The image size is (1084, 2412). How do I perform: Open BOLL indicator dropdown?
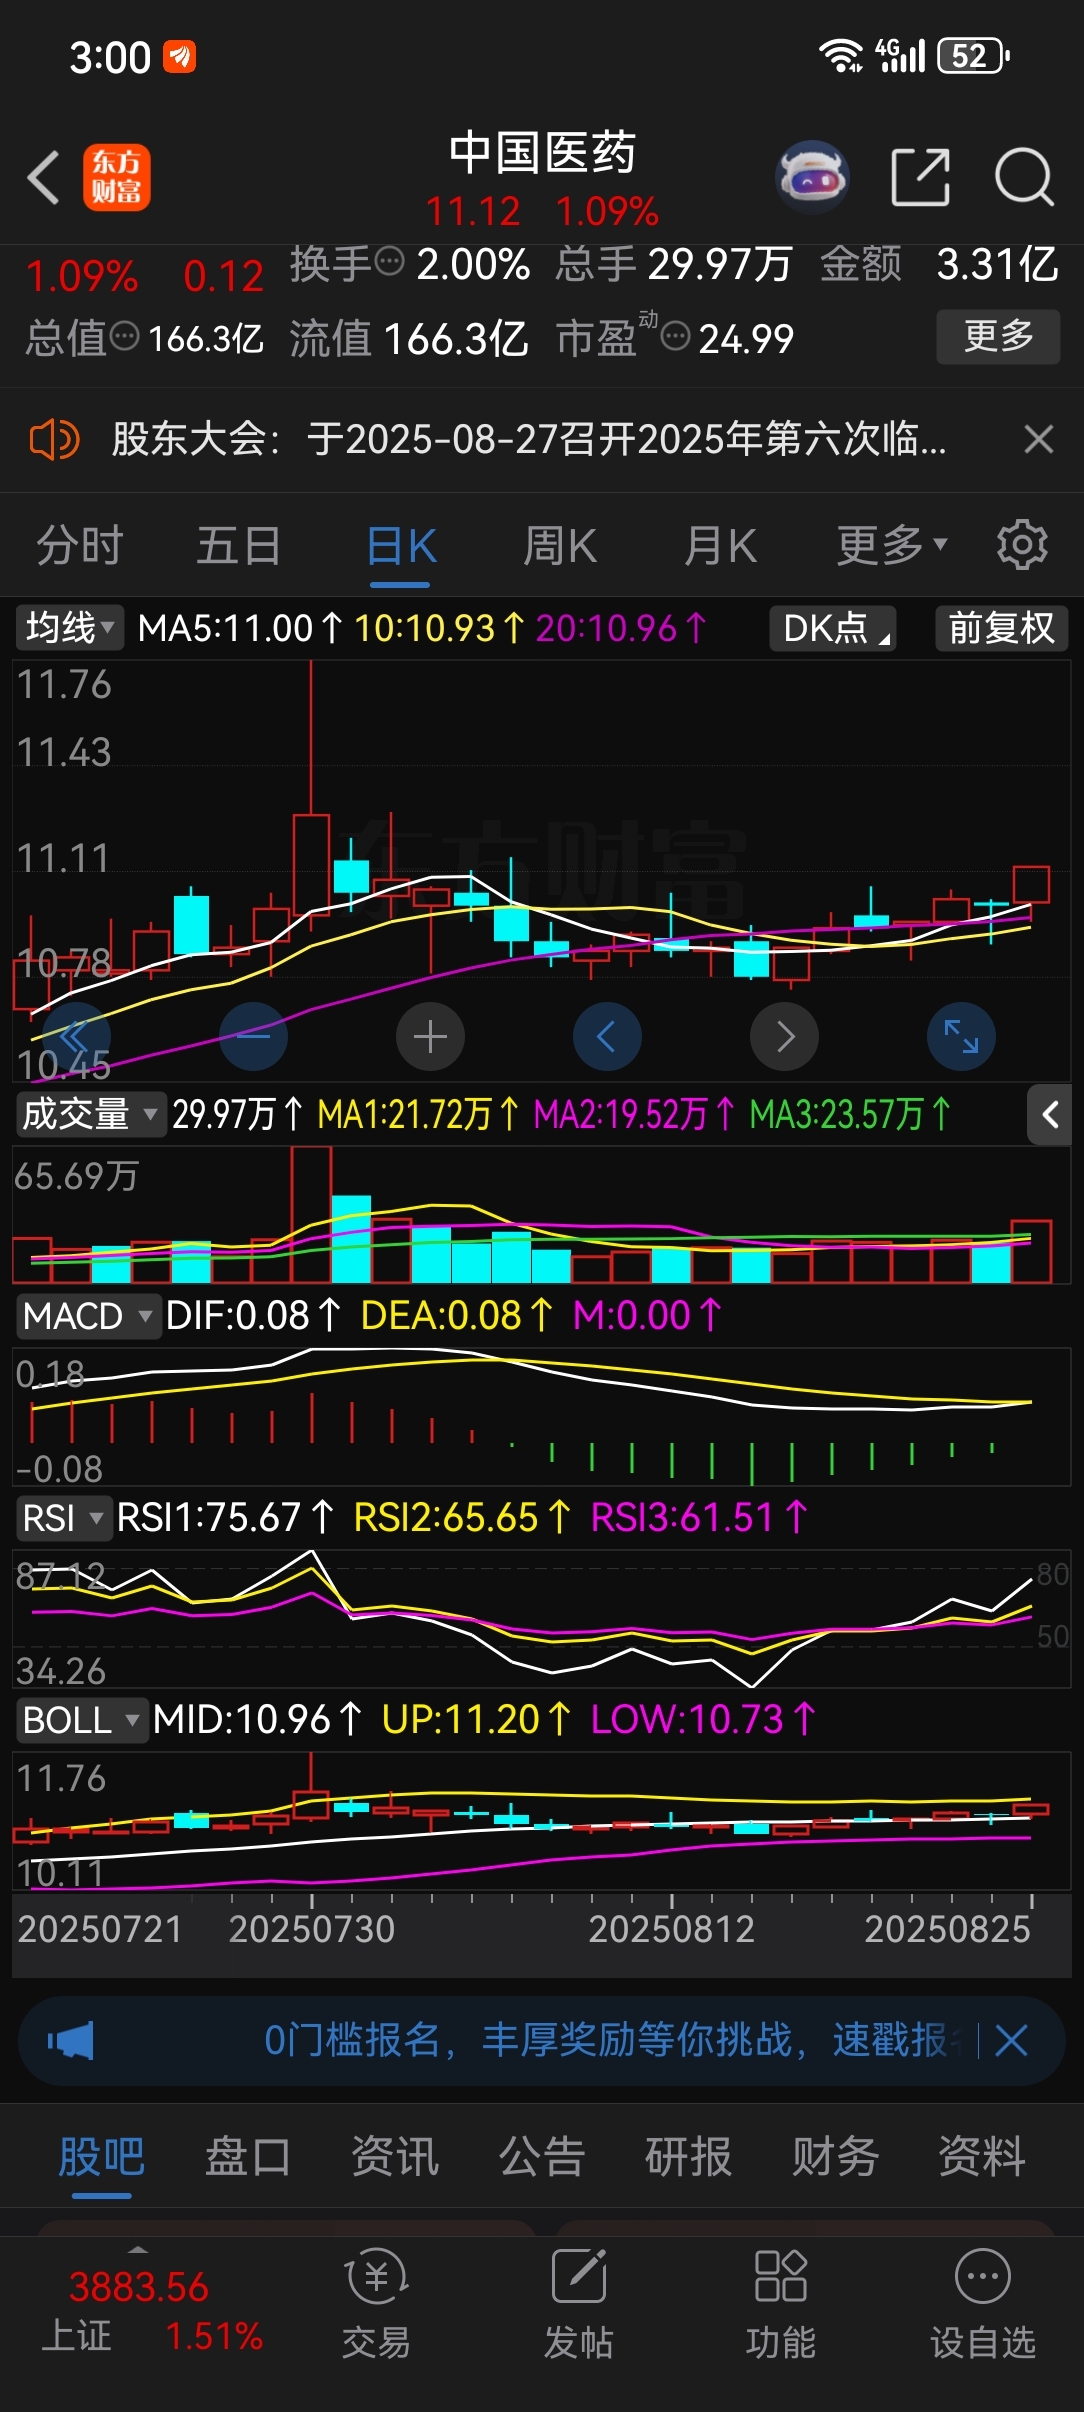81,1720
